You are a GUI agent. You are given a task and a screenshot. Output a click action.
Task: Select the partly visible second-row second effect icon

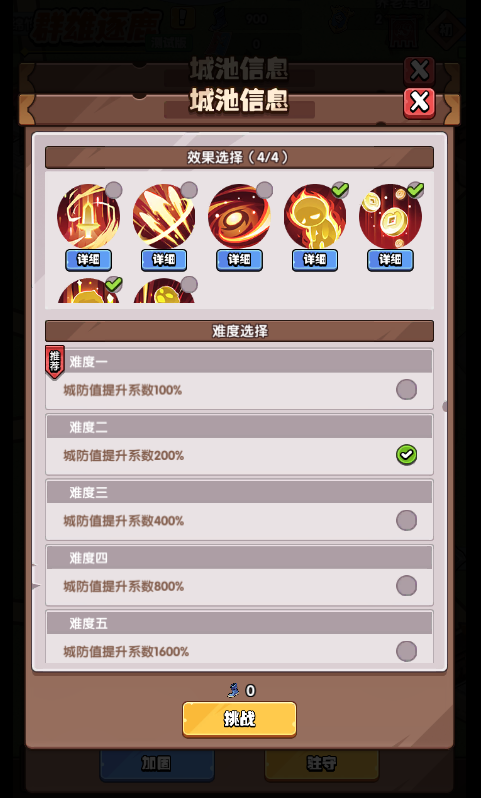pos(164,291)
